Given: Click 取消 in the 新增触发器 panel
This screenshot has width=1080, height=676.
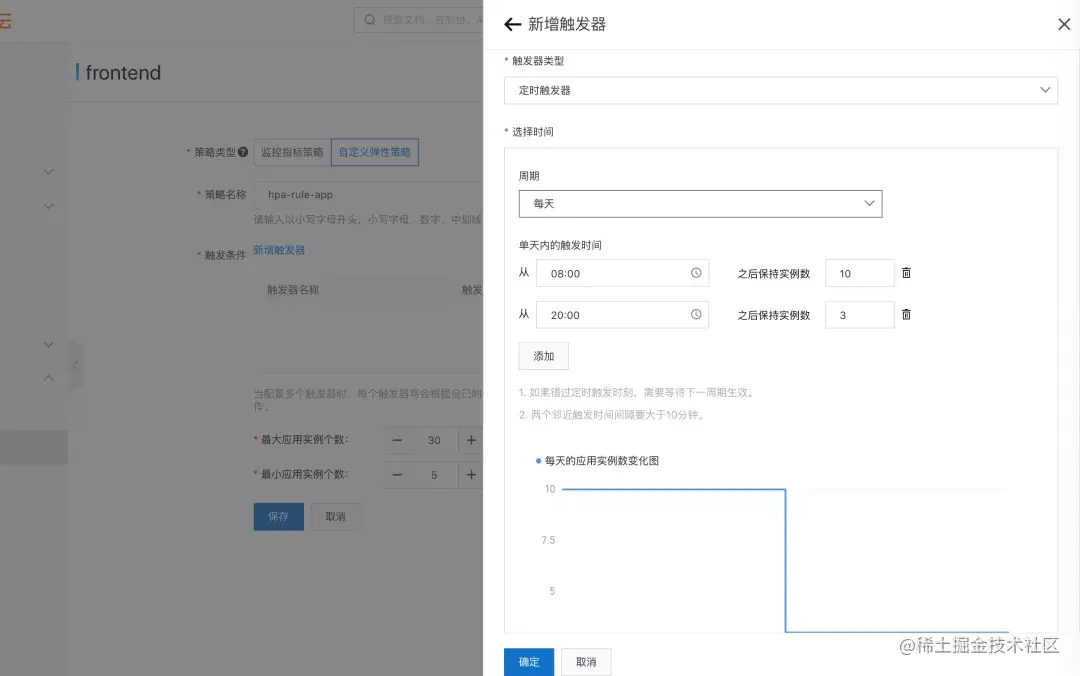Looking at the screenshot, I should pos(586,662).
